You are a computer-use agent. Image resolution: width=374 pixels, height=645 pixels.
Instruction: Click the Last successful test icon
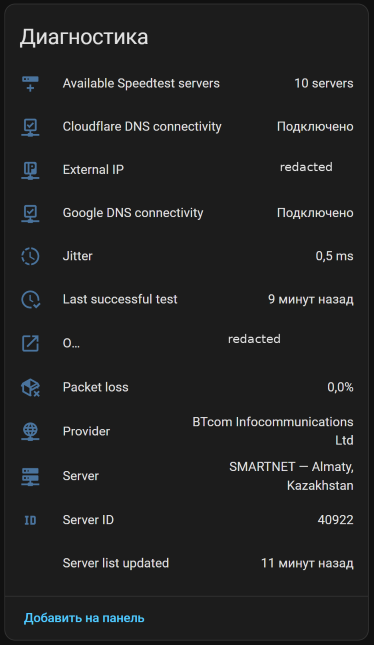pos(30,299)
